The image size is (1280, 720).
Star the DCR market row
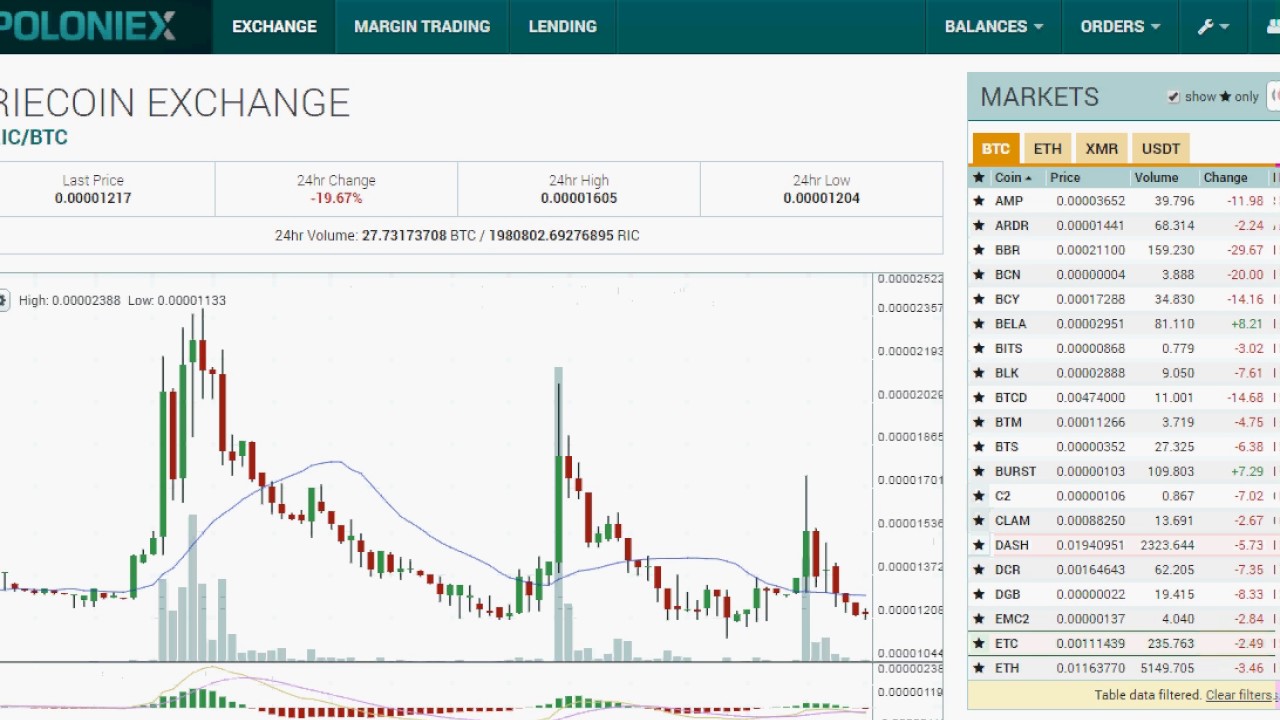[979, 570]
